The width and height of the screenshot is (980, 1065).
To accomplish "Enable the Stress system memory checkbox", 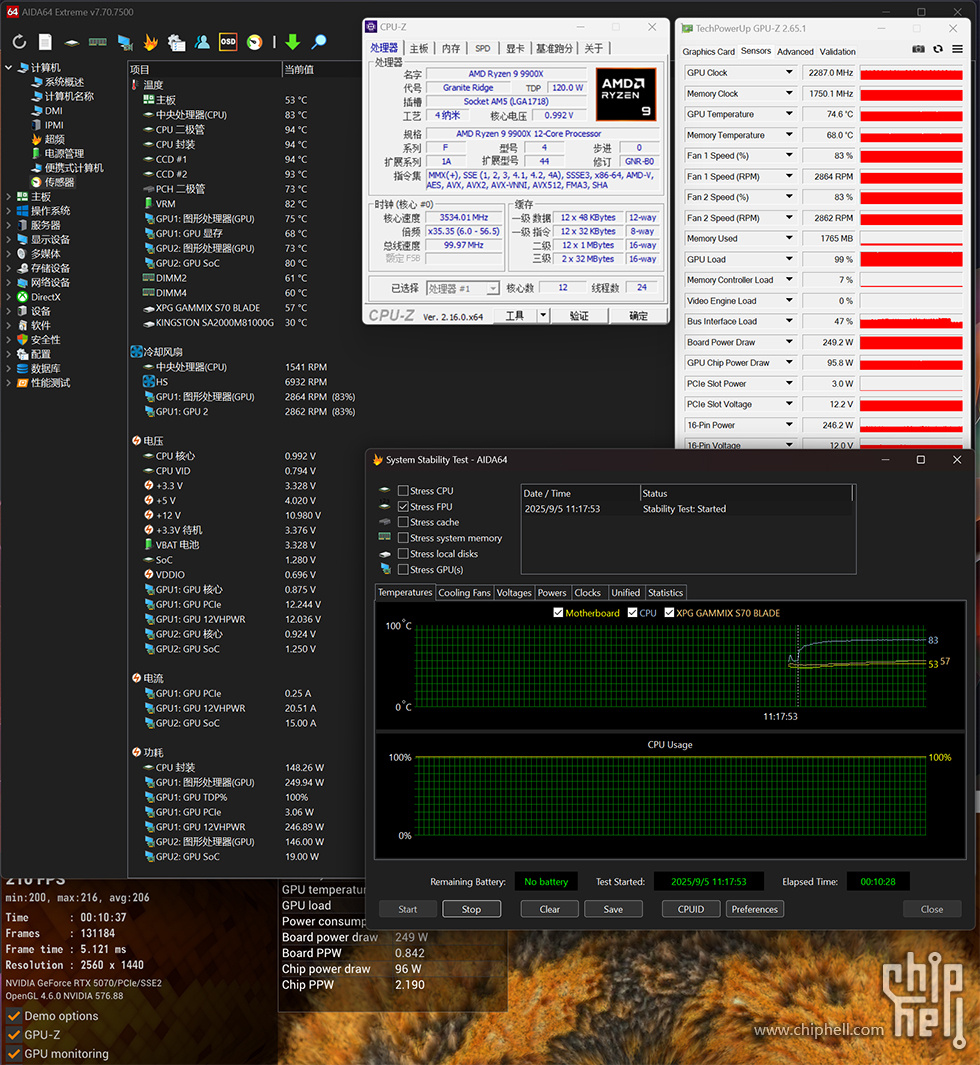I will click(403, 538).
